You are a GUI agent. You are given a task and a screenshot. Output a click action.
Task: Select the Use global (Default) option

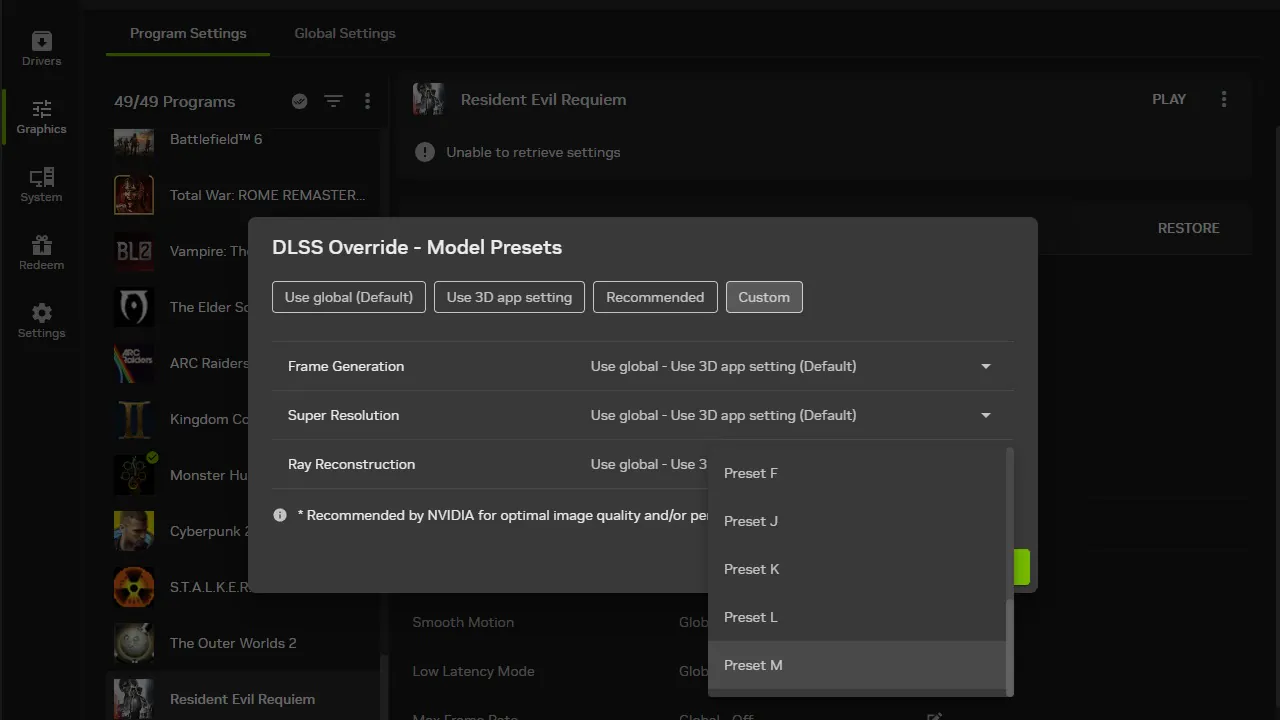pos(349,297)
